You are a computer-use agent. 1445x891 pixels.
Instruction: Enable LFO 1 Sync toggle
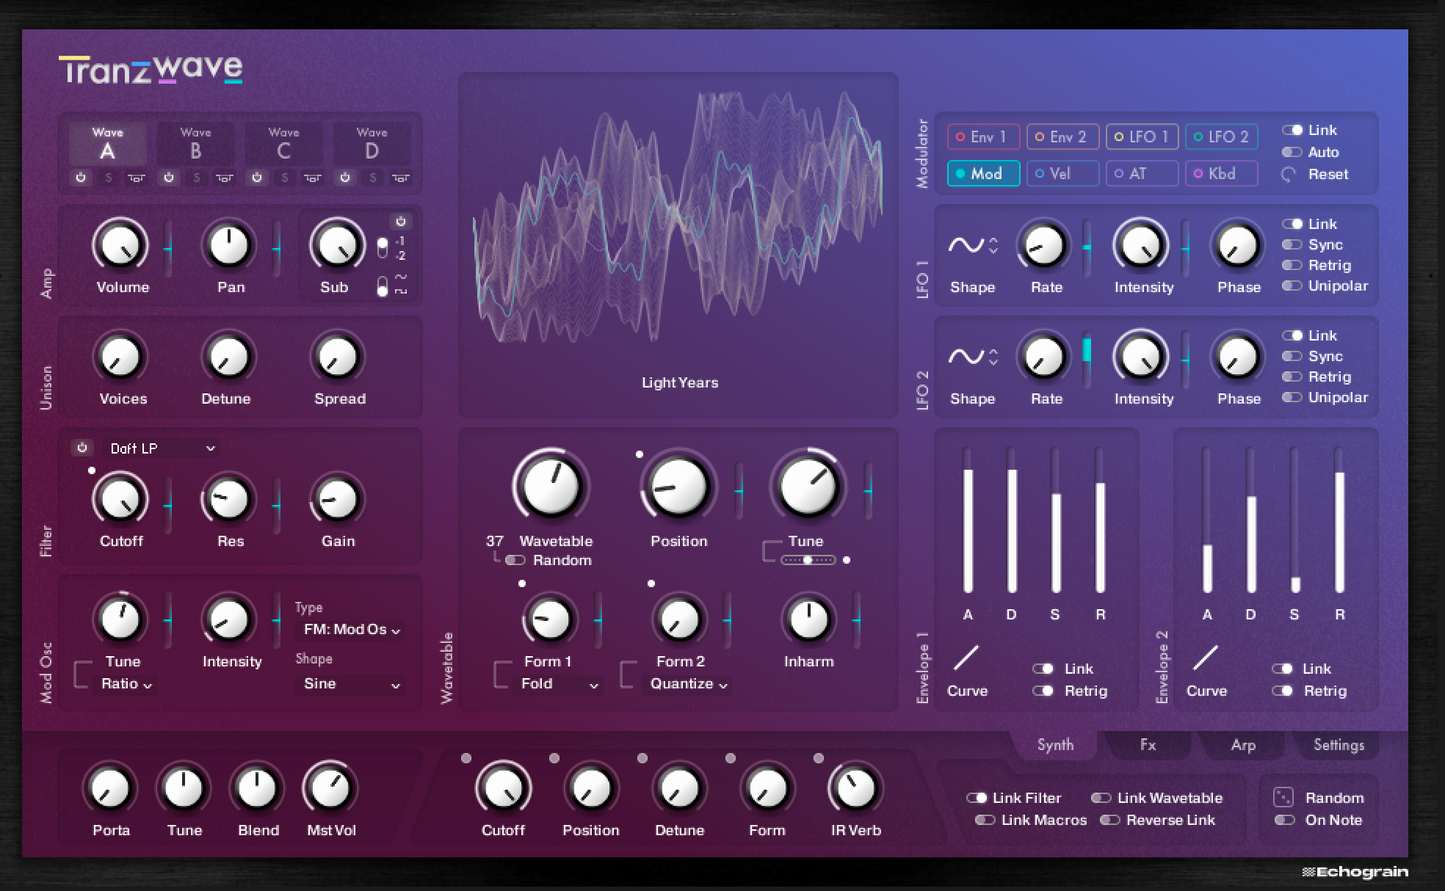pos(1292,245)
